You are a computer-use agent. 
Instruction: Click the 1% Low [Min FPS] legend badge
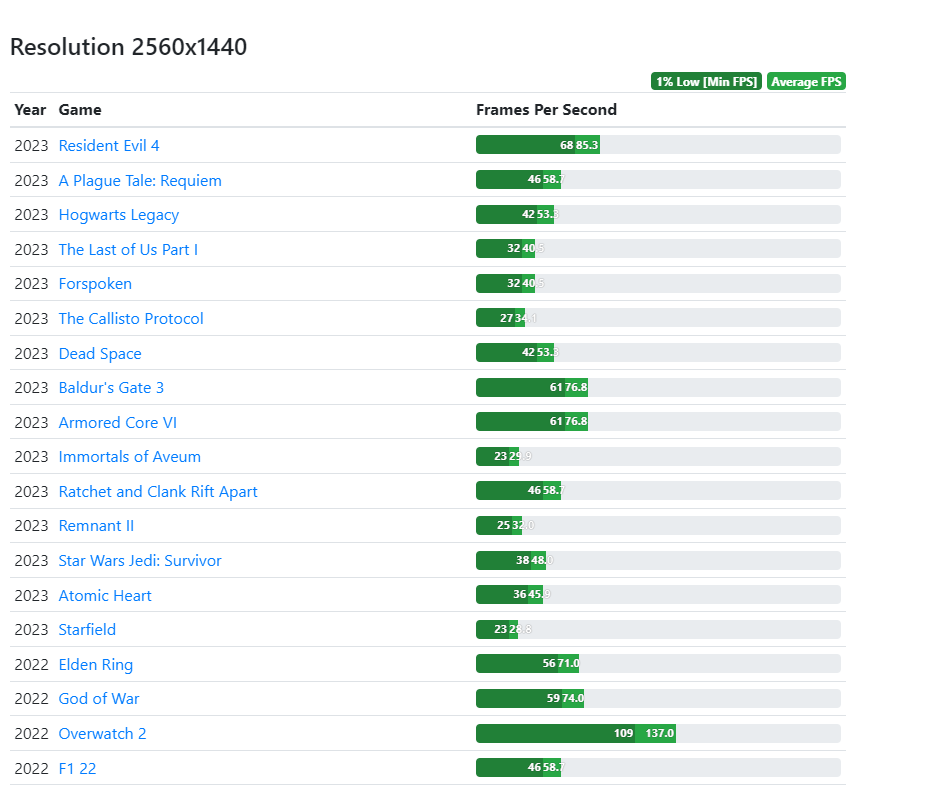pyautogui.click(x=706, y=82)
